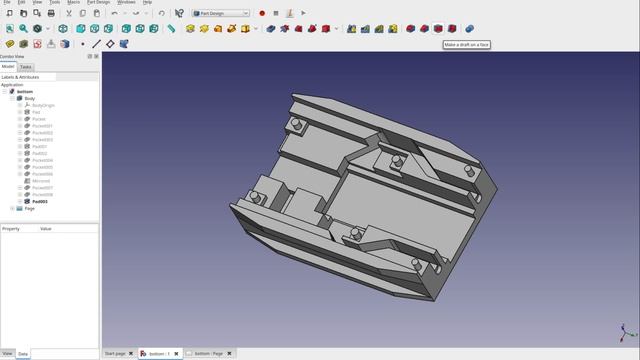This screenshot has height=360, width=640.
Task: Set the bottom view cube icon
Action: click(x=140, y=29)
